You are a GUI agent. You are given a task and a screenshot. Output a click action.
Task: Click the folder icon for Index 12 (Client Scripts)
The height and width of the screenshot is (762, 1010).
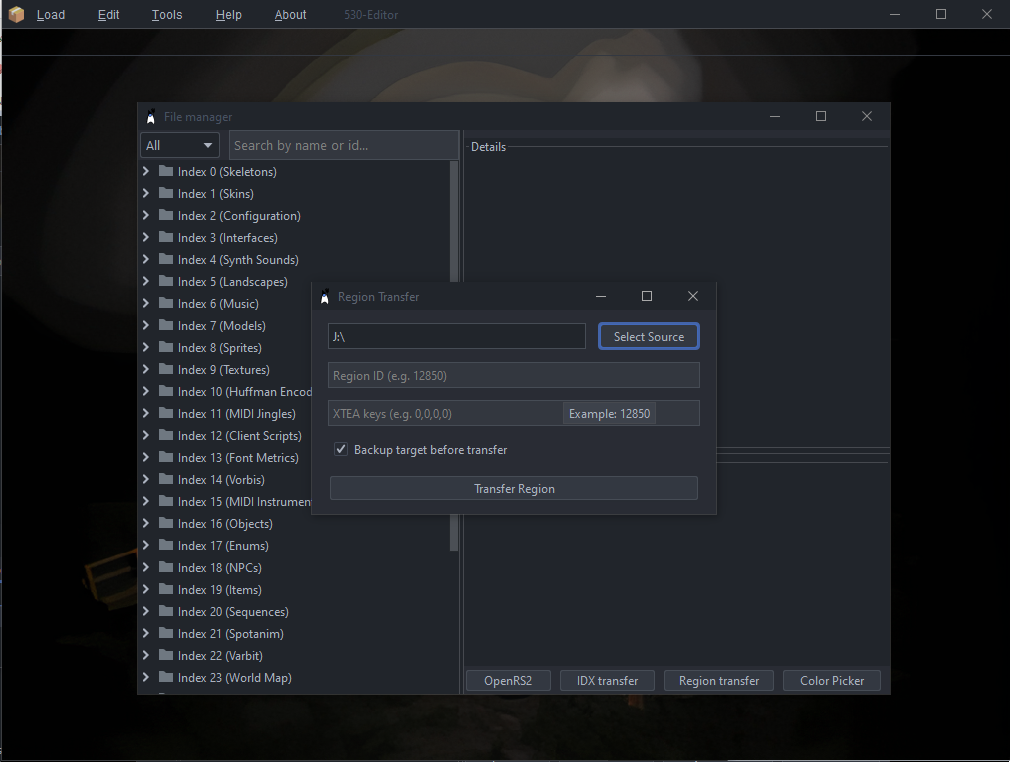[166, 435]
